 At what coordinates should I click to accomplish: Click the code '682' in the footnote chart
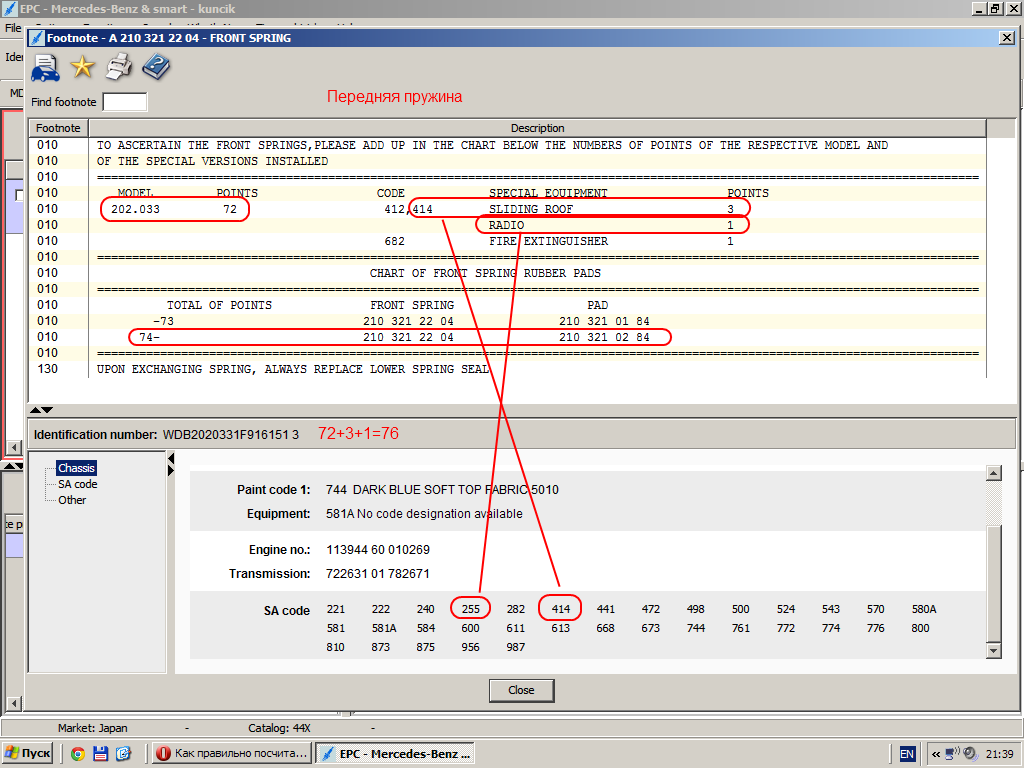(x=394, y=241)
